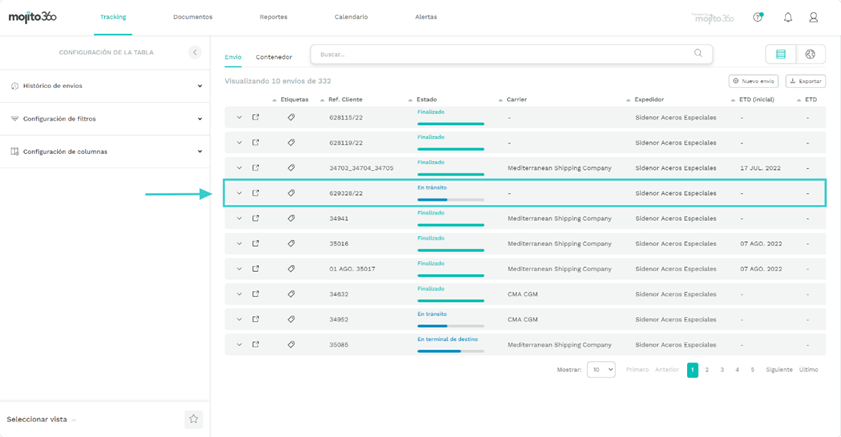Collapse the table configuration sidebar
Screen dimensions: 841x437
195,52
